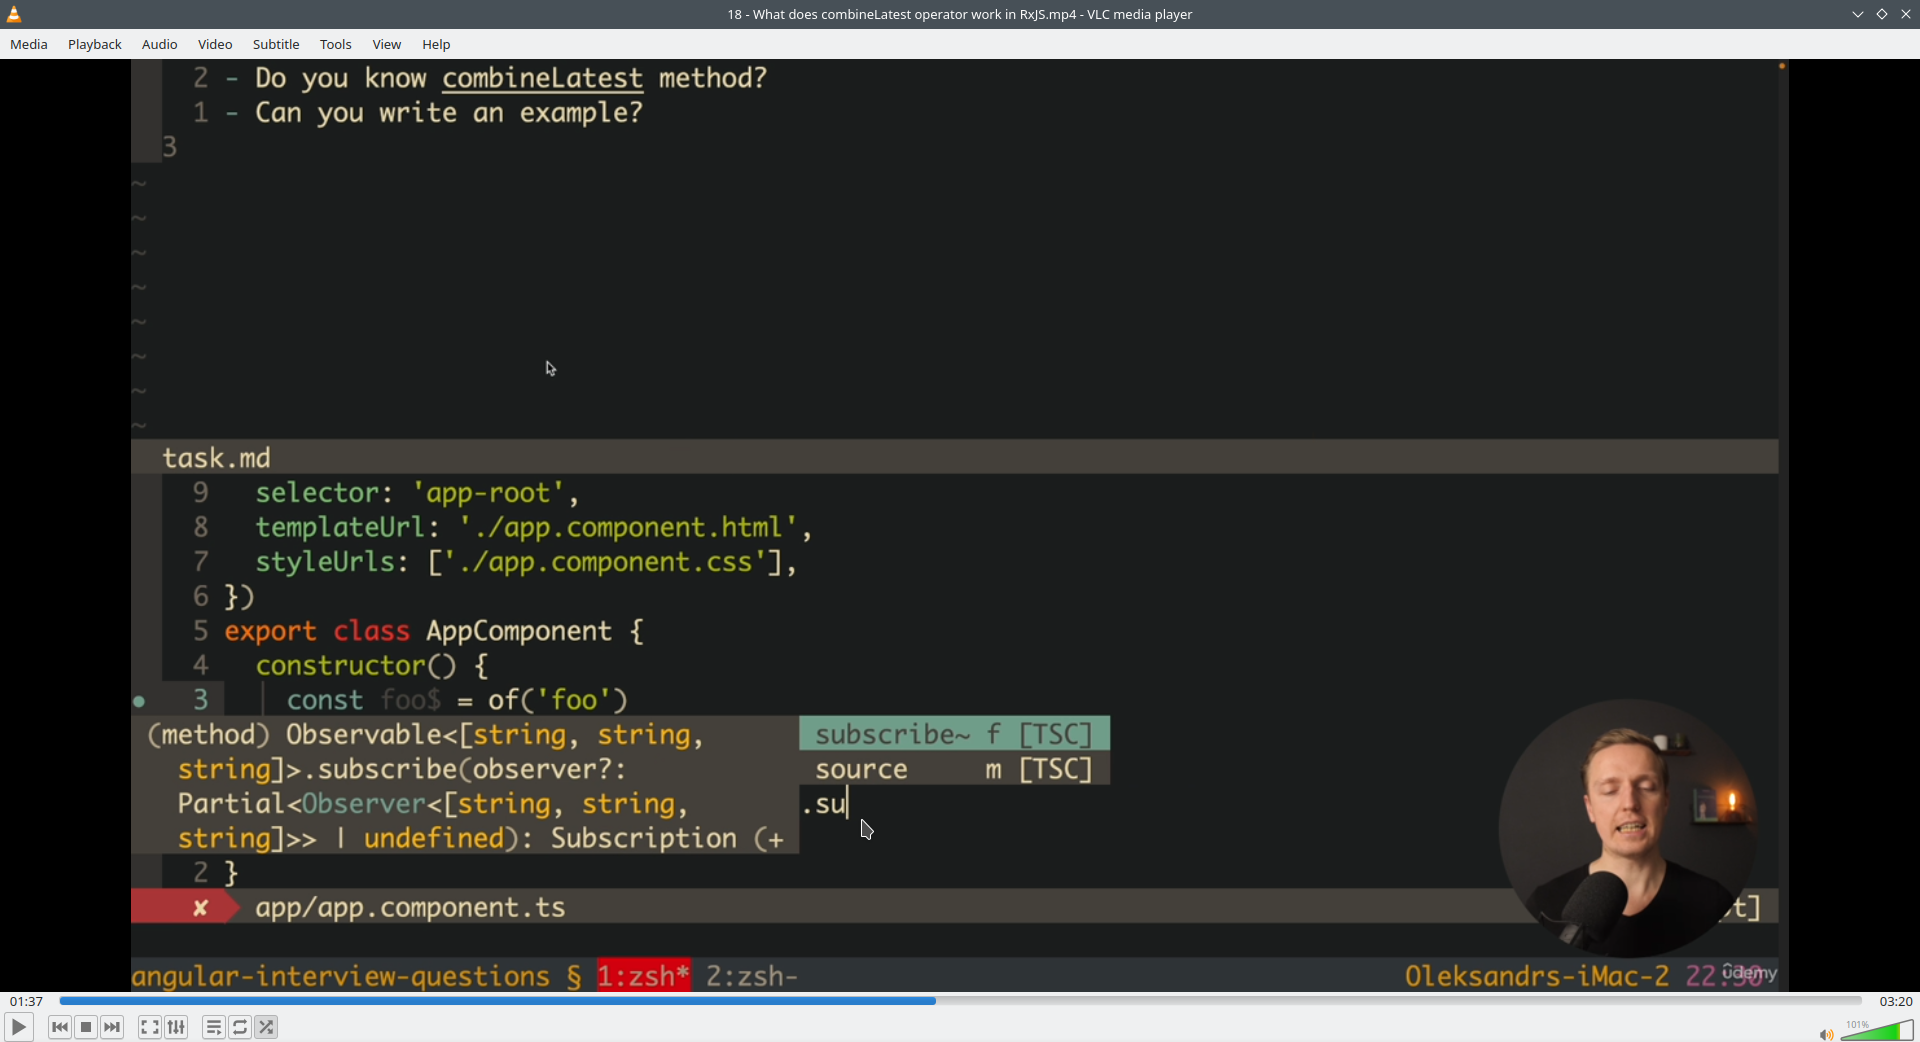Toggle fullscreen video mode
This screenshot has height=1042, width=1920.
tap(150, 1027)
